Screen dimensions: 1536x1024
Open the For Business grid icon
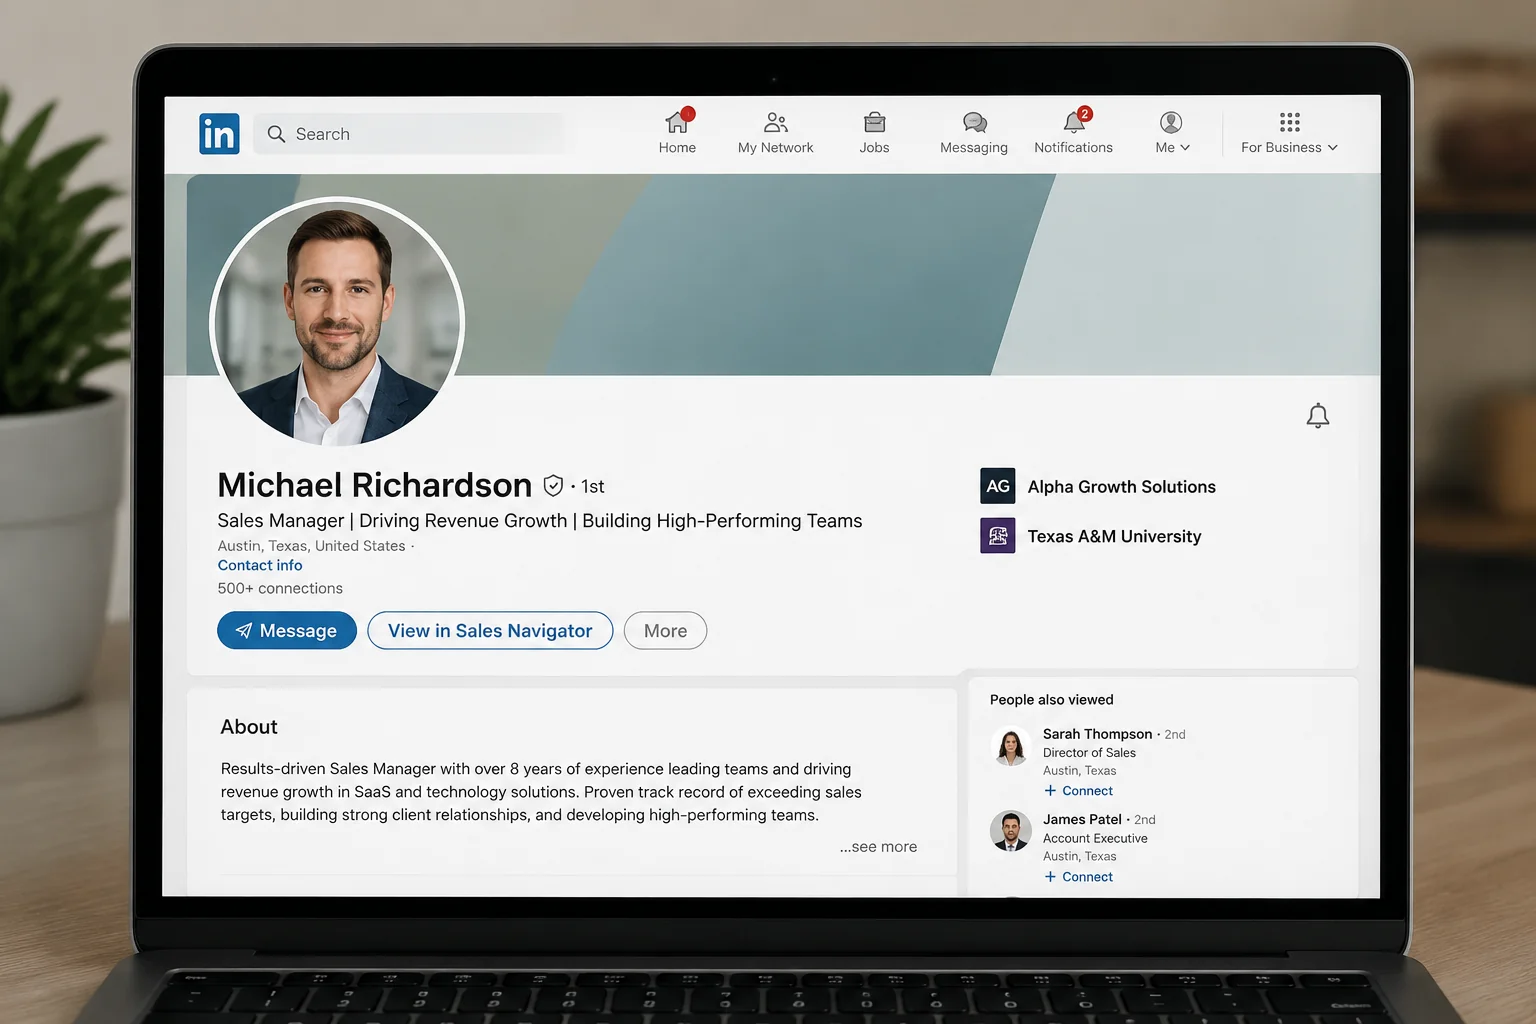(1290, 122)
